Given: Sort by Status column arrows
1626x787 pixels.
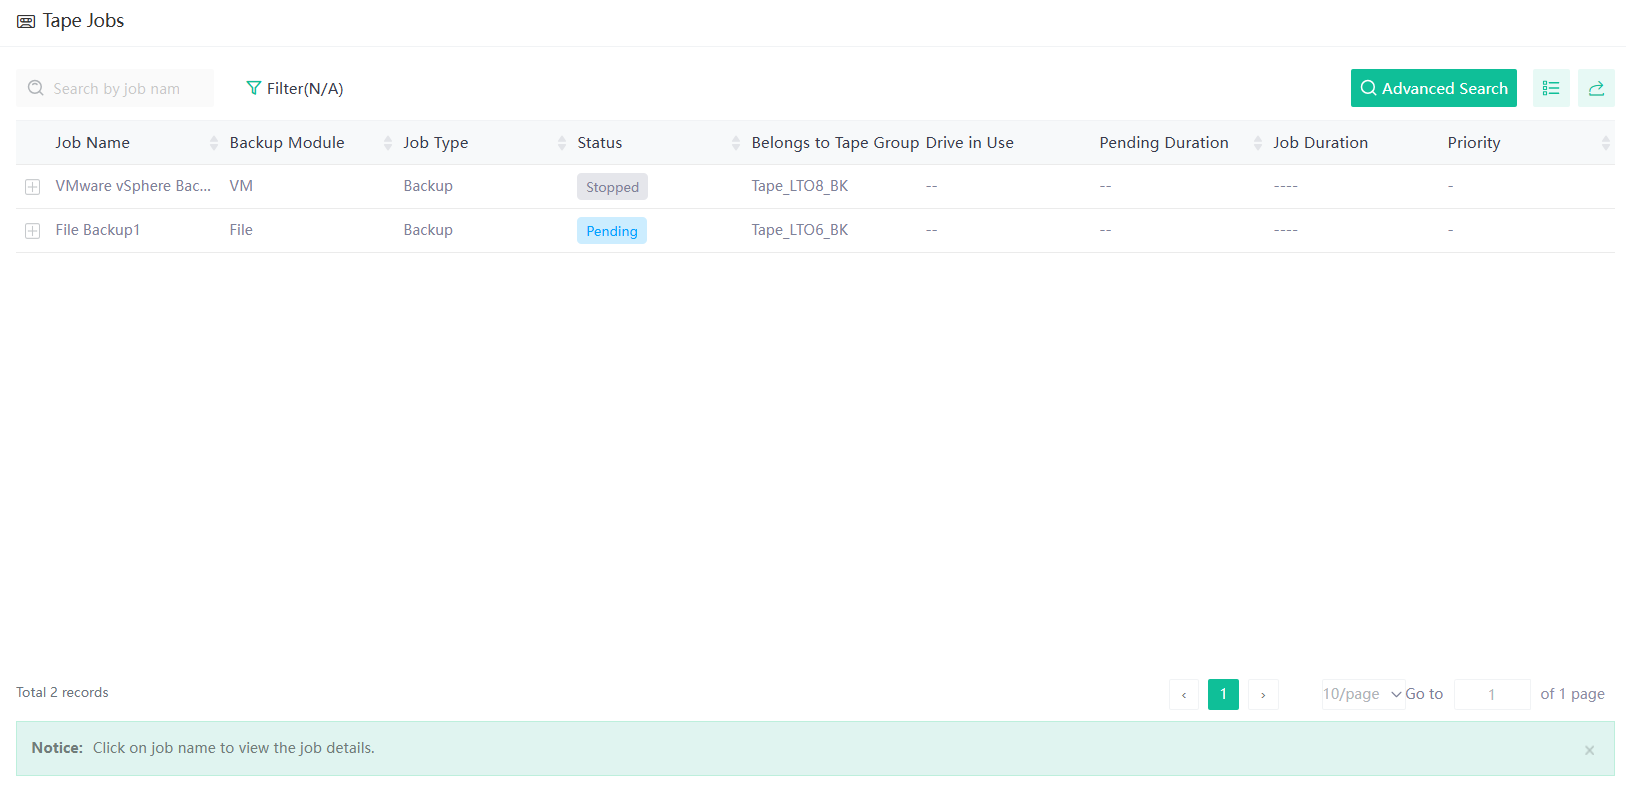Looking at the screenshot, I should click(x=736, y=143).
